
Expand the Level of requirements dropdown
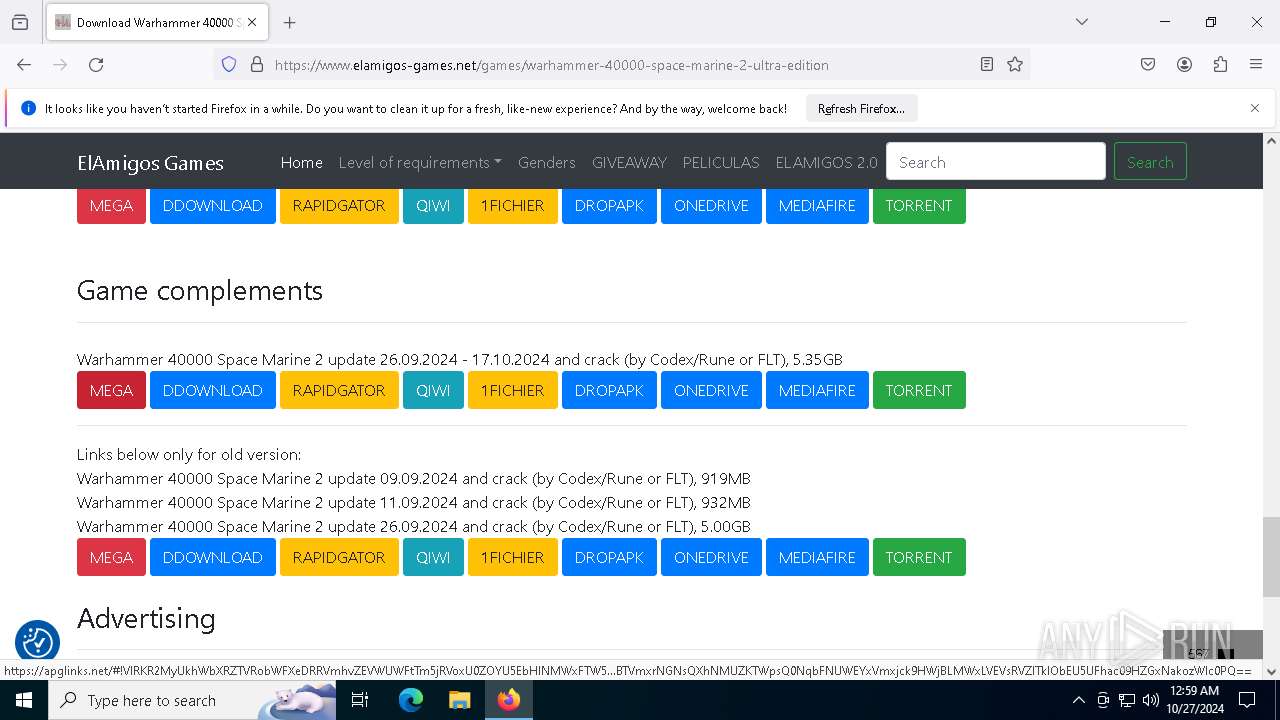(420, 162)
